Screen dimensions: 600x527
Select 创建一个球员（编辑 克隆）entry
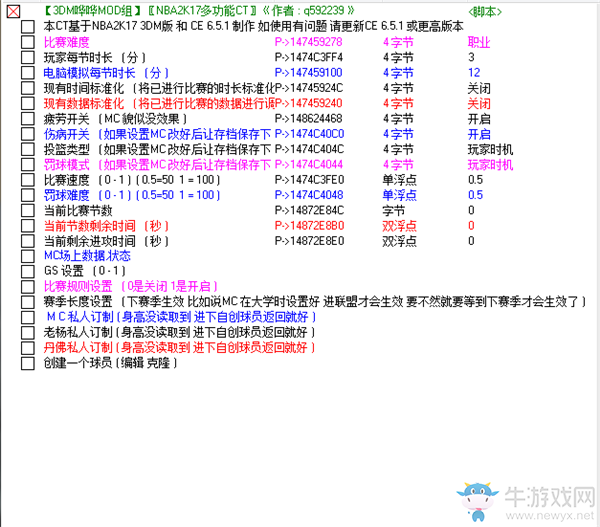110,363
